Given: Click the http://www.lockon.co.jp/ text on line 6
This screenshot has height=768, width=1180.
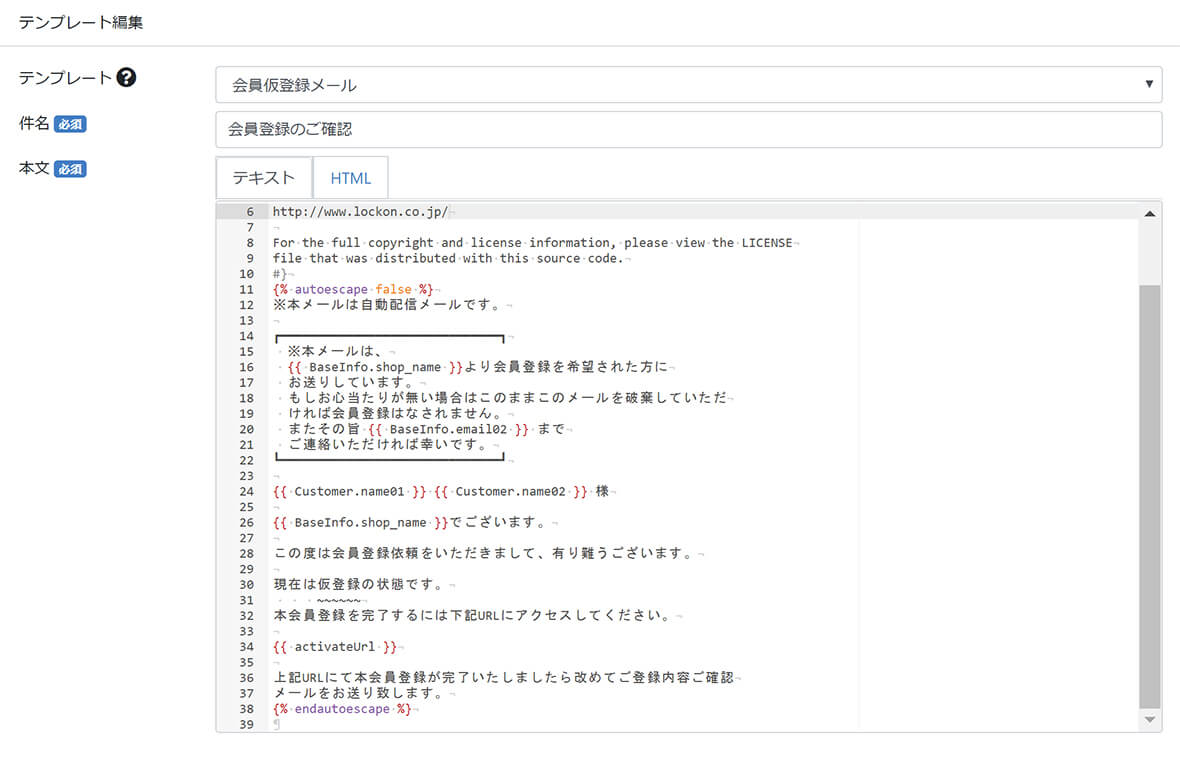Looking at the screenshot, I should tap(360, 212).
